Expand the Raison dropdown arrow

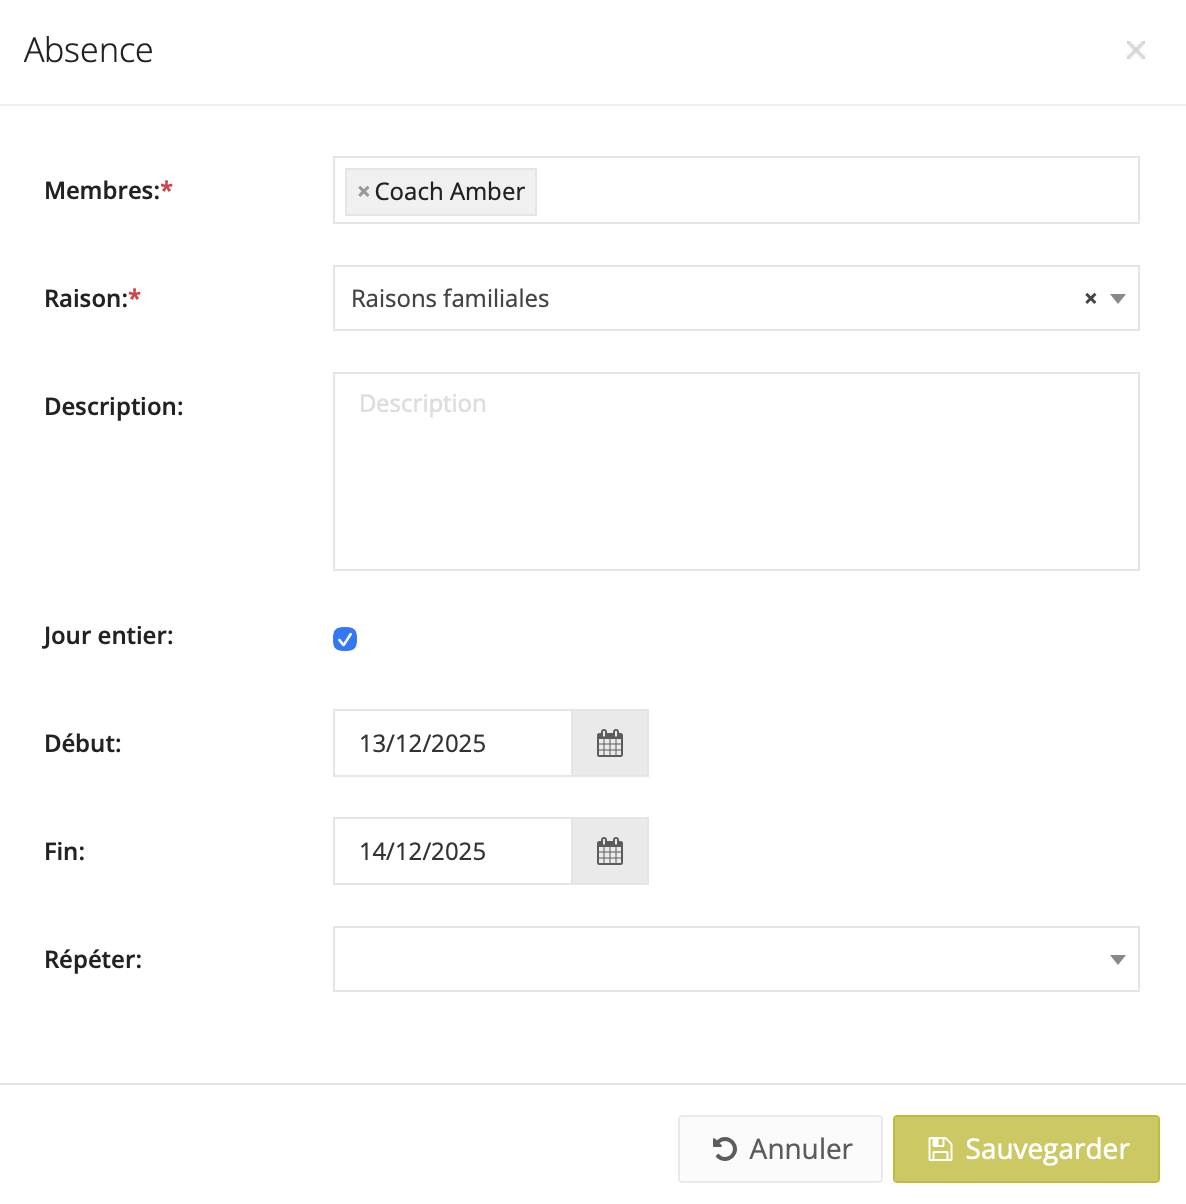point(1118,298)
